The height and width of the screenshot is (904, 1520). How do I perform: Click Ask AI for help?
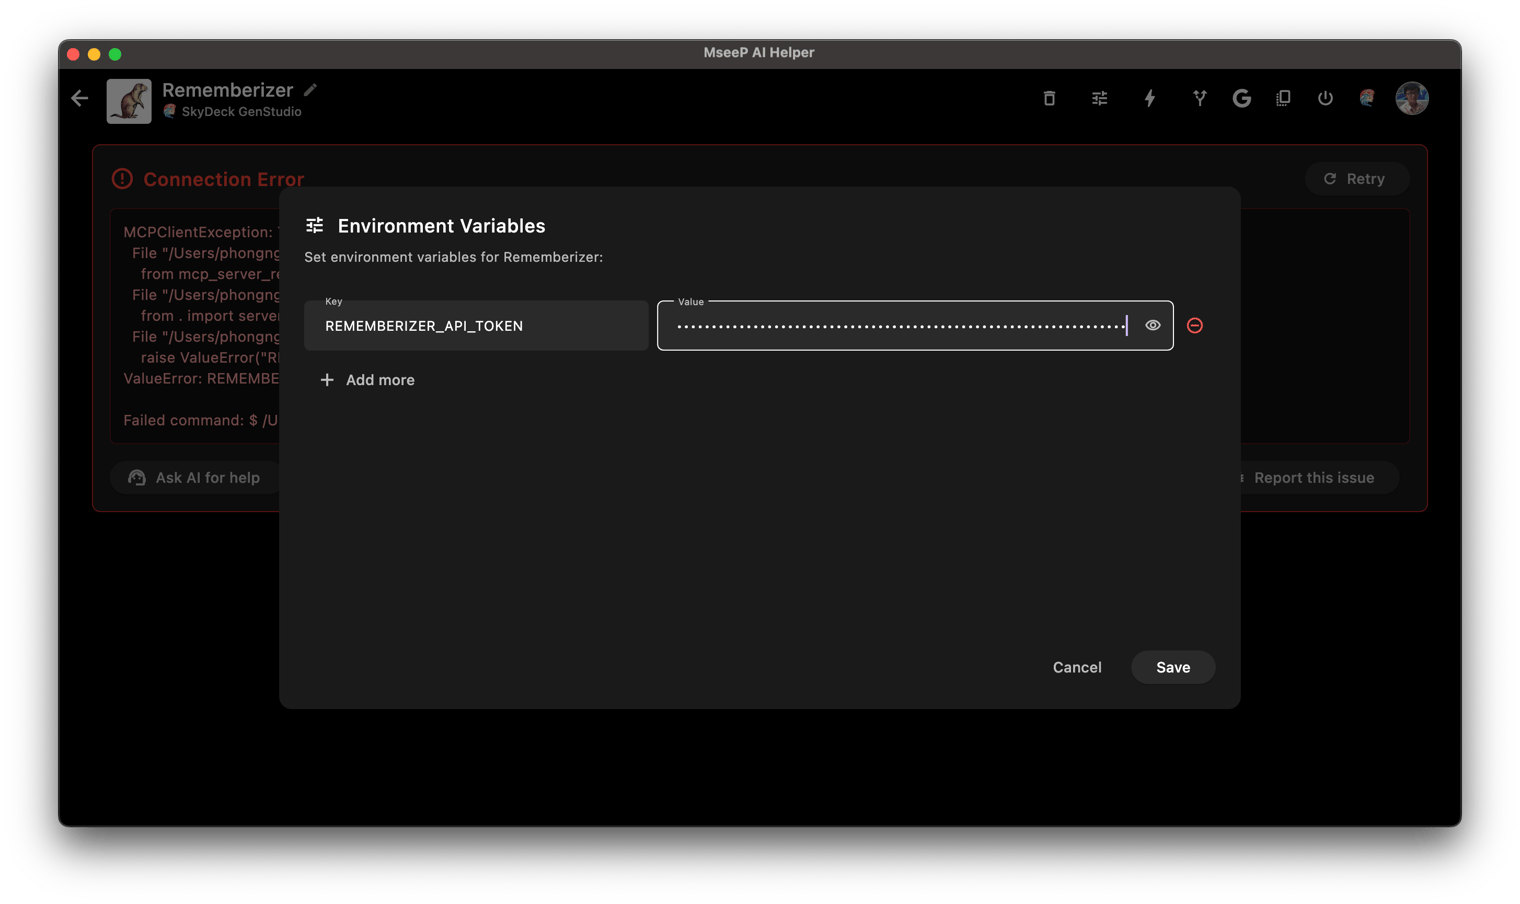coord(195,478)
